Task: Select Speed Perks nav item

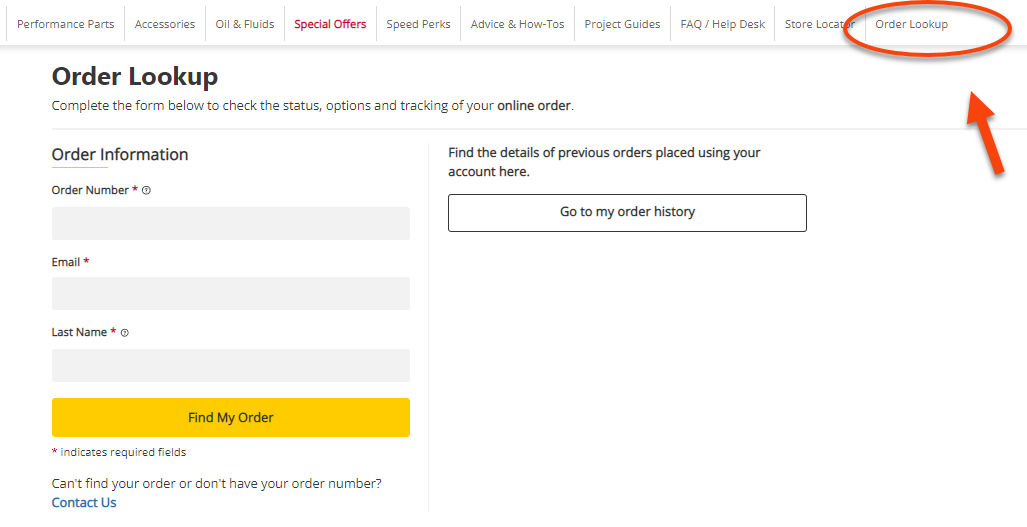Action: 419,24
